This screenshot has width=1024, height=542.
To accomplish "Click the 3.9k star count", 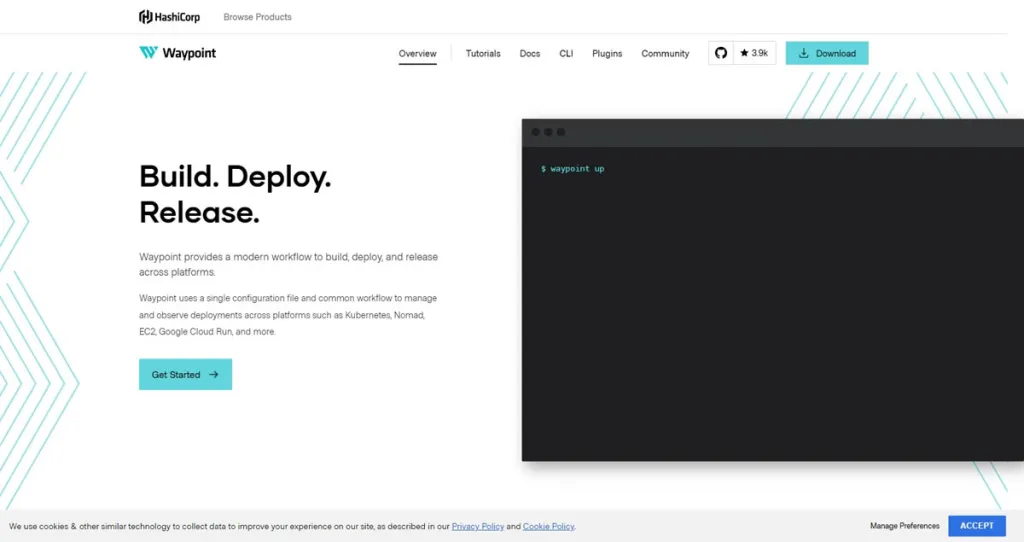I will [x=754, y=53].
